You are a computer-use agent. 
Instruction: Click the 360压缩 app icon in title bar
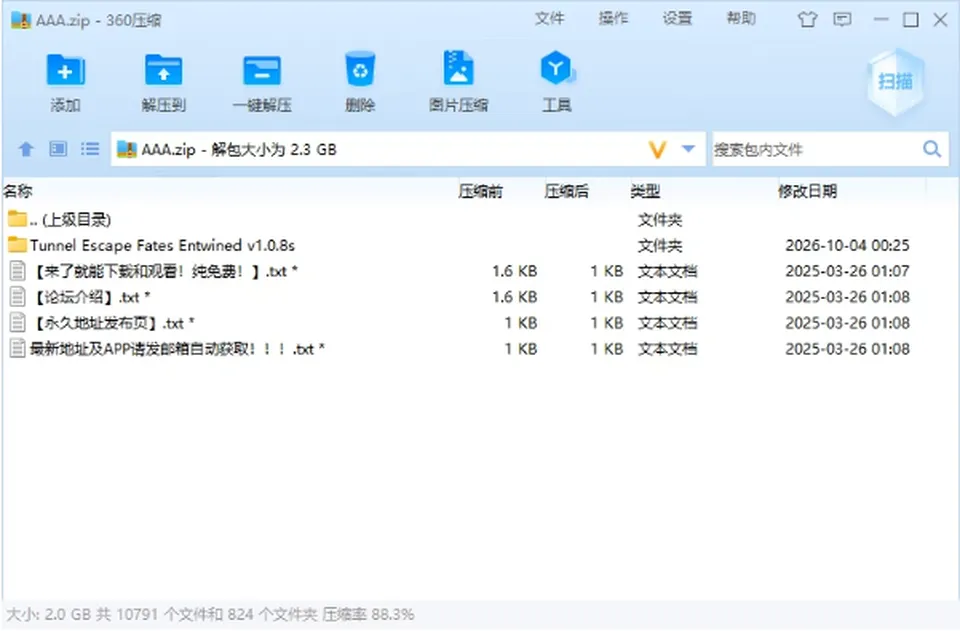click(x=21, y=20)
